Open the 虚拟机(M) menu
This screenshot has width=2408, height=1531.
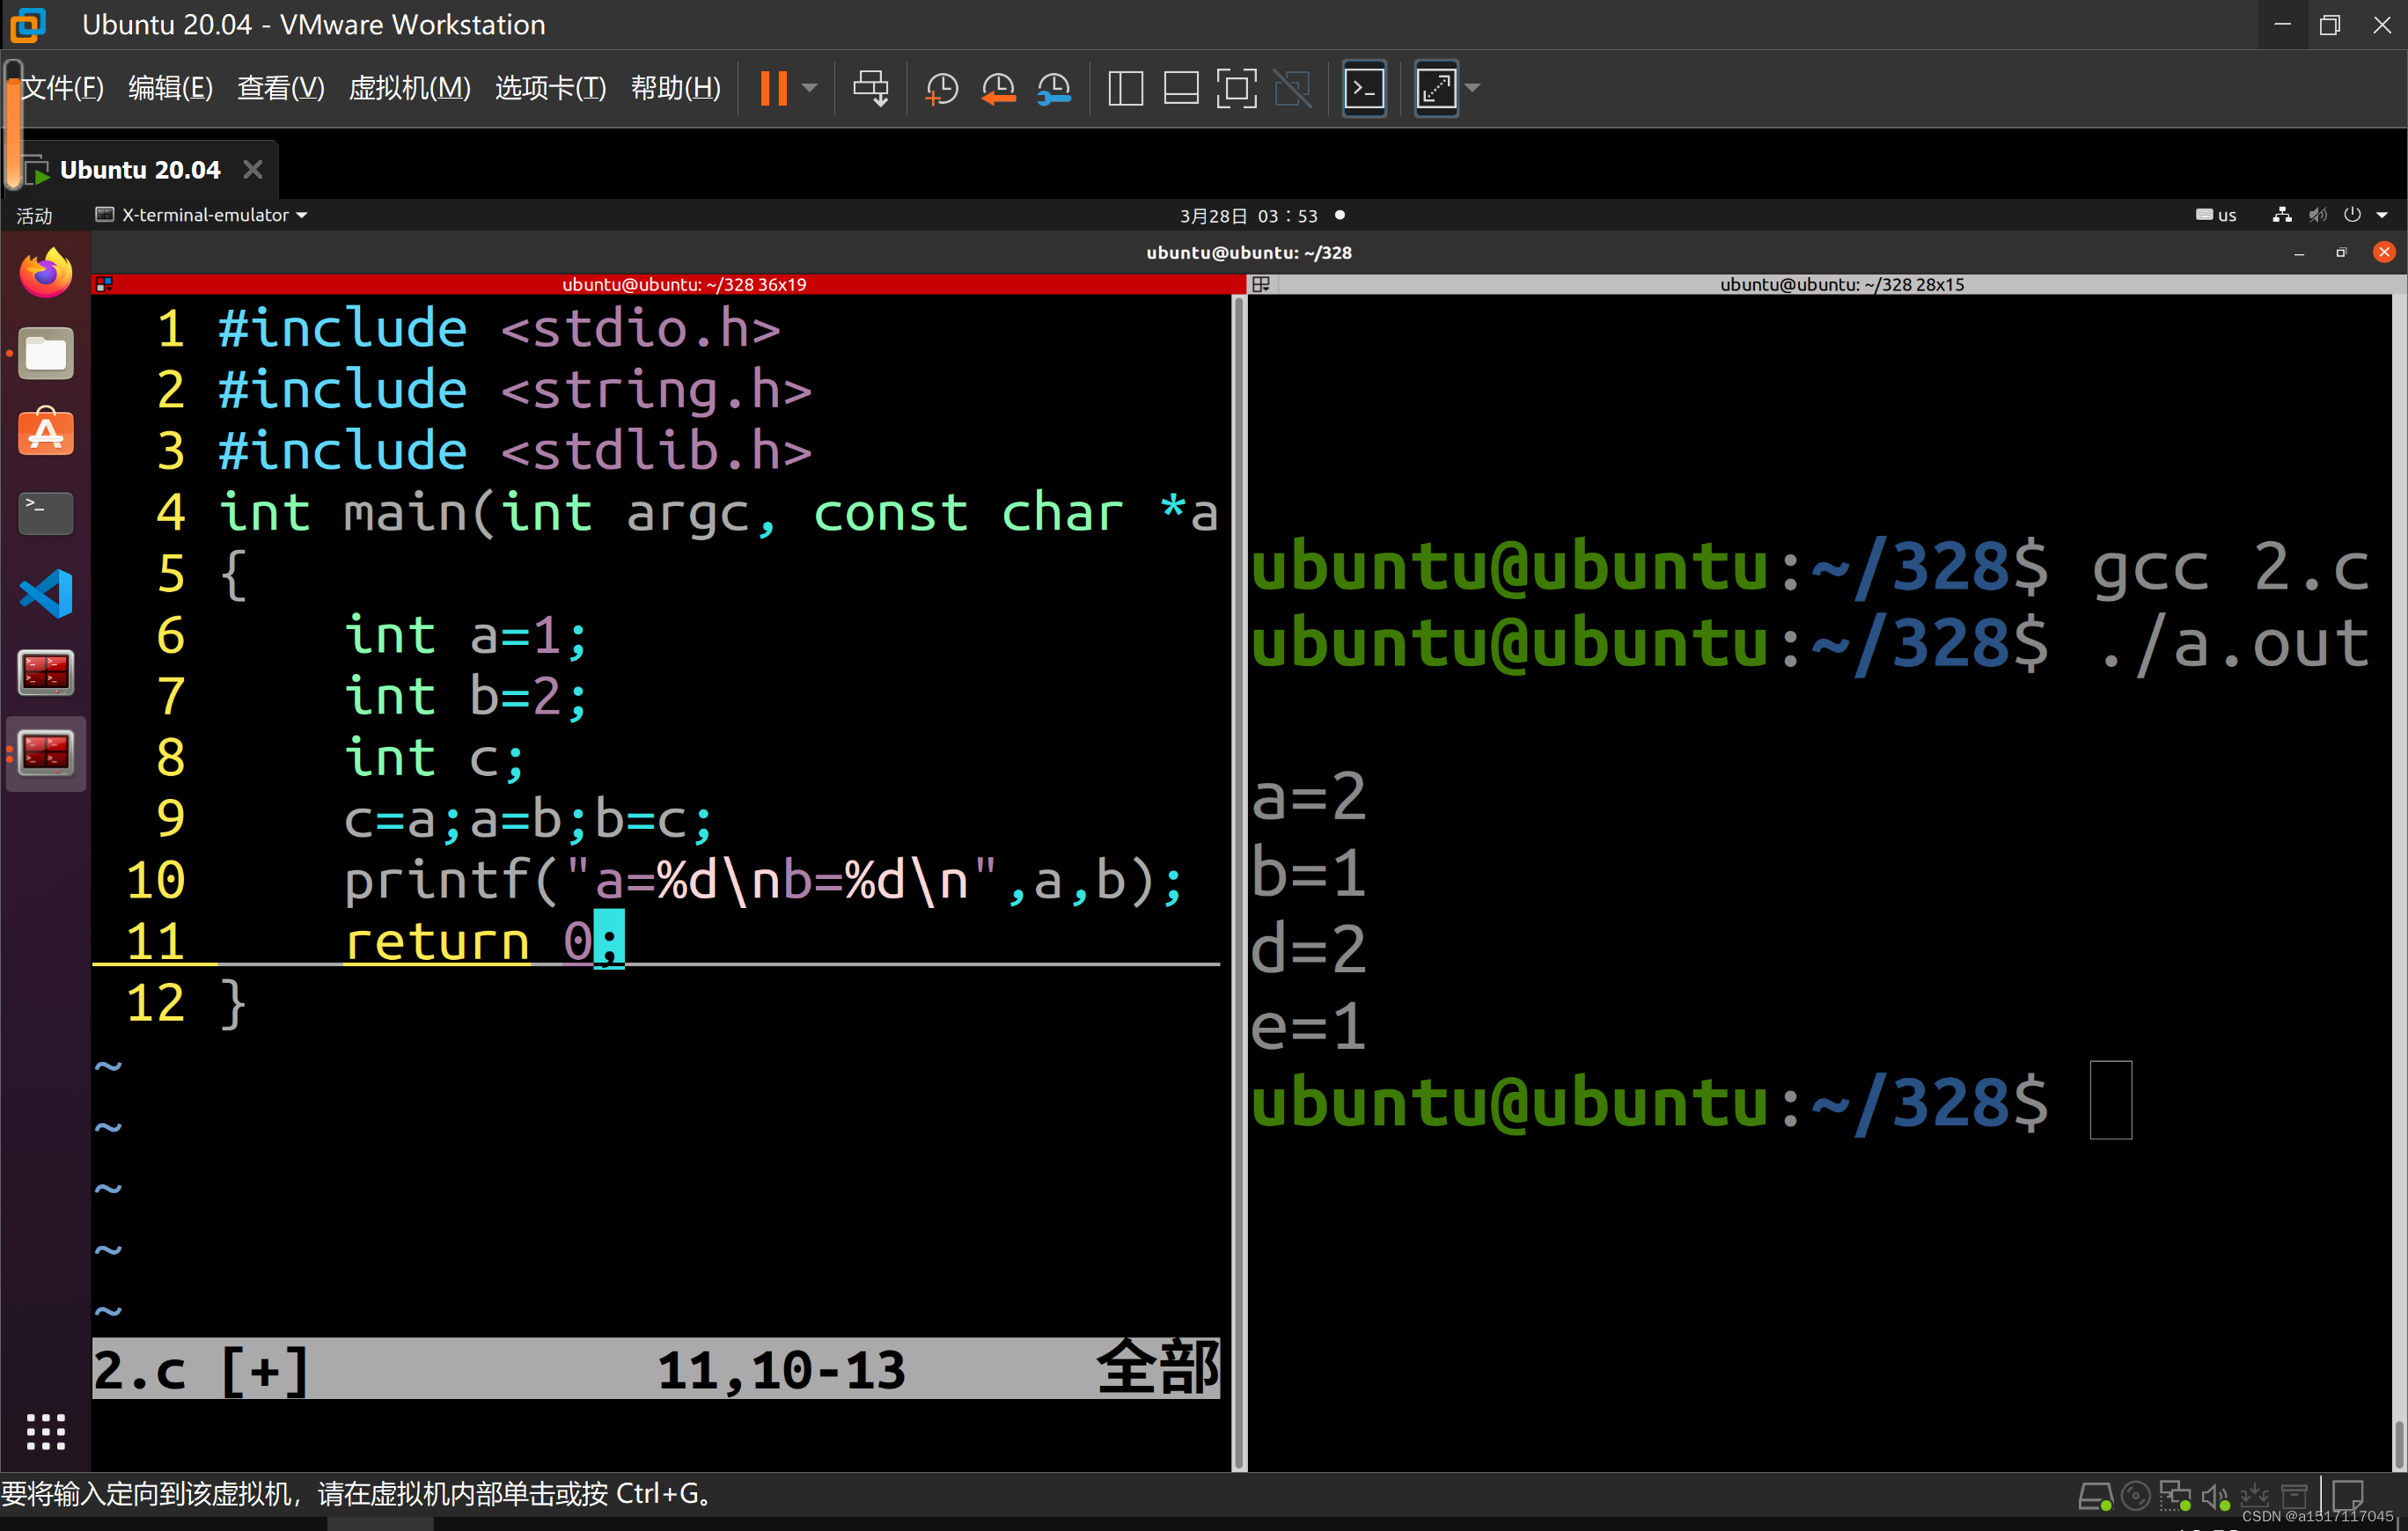click(x=409, y=88)
